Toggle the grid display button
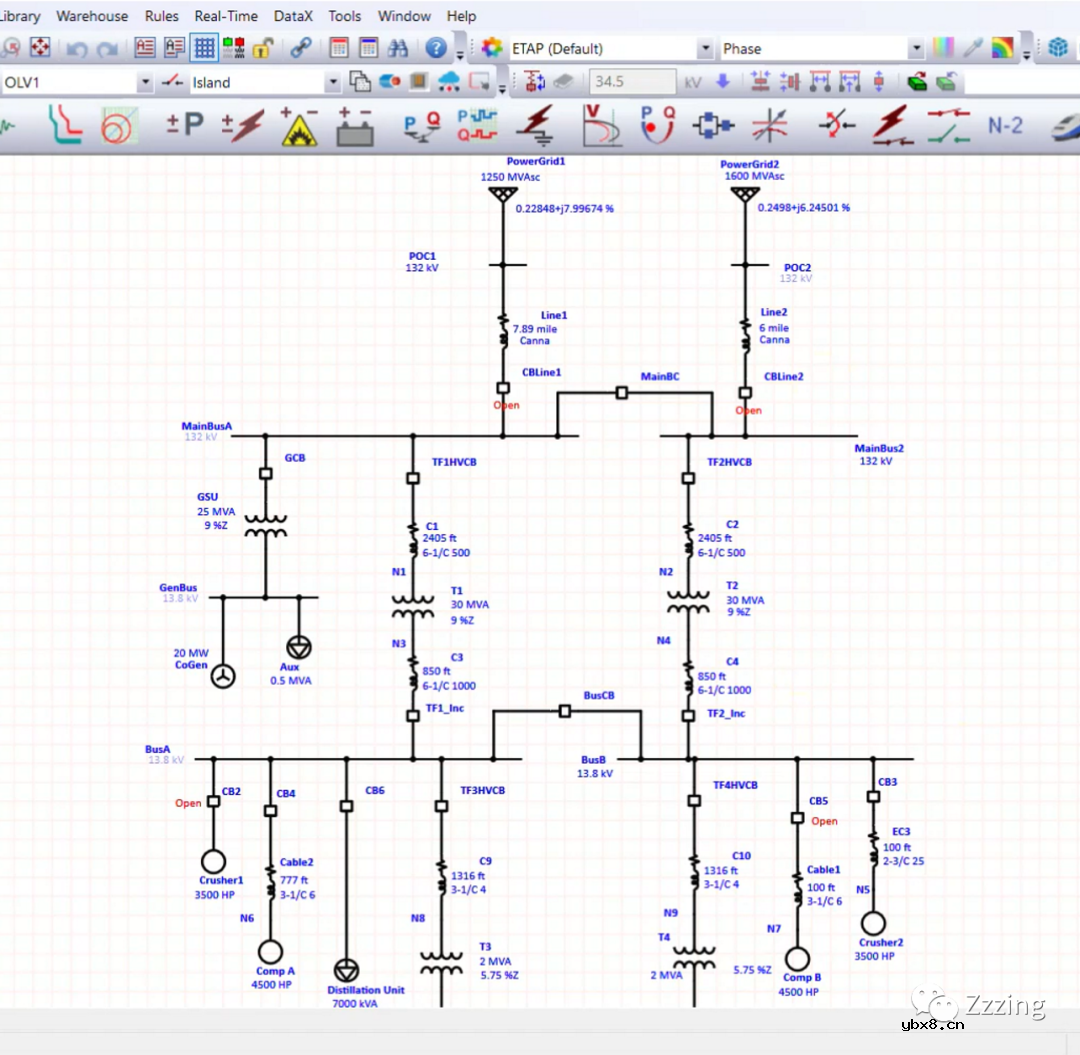The height and width of the screenshot is (1055, 1080). [x=205, y=48]
